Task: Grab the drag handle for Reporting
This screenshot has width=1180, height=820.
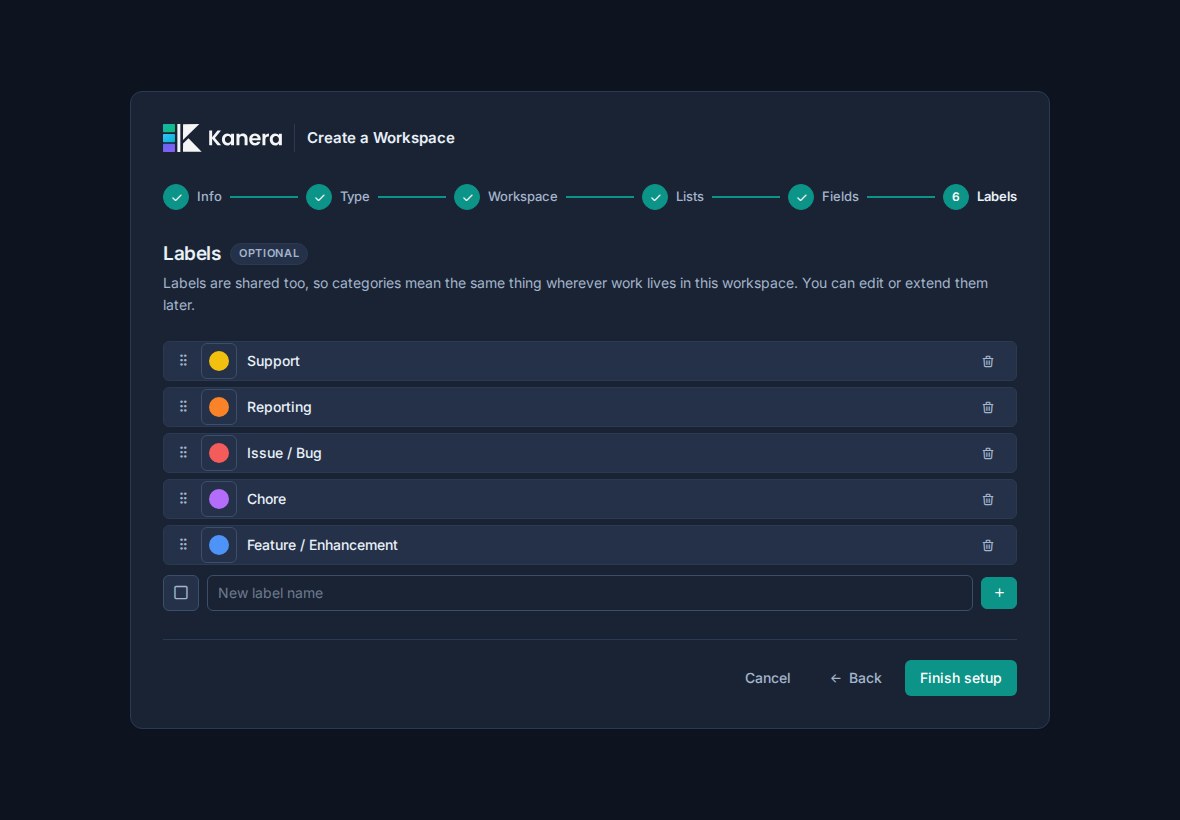Action: 183,406
